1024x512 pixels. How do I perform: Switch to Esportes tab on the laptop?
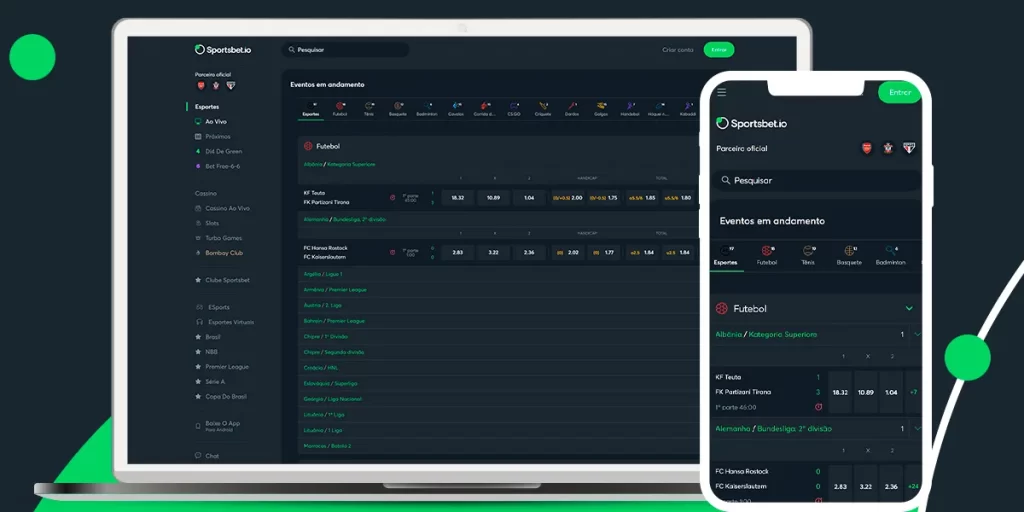coord(311,109)
